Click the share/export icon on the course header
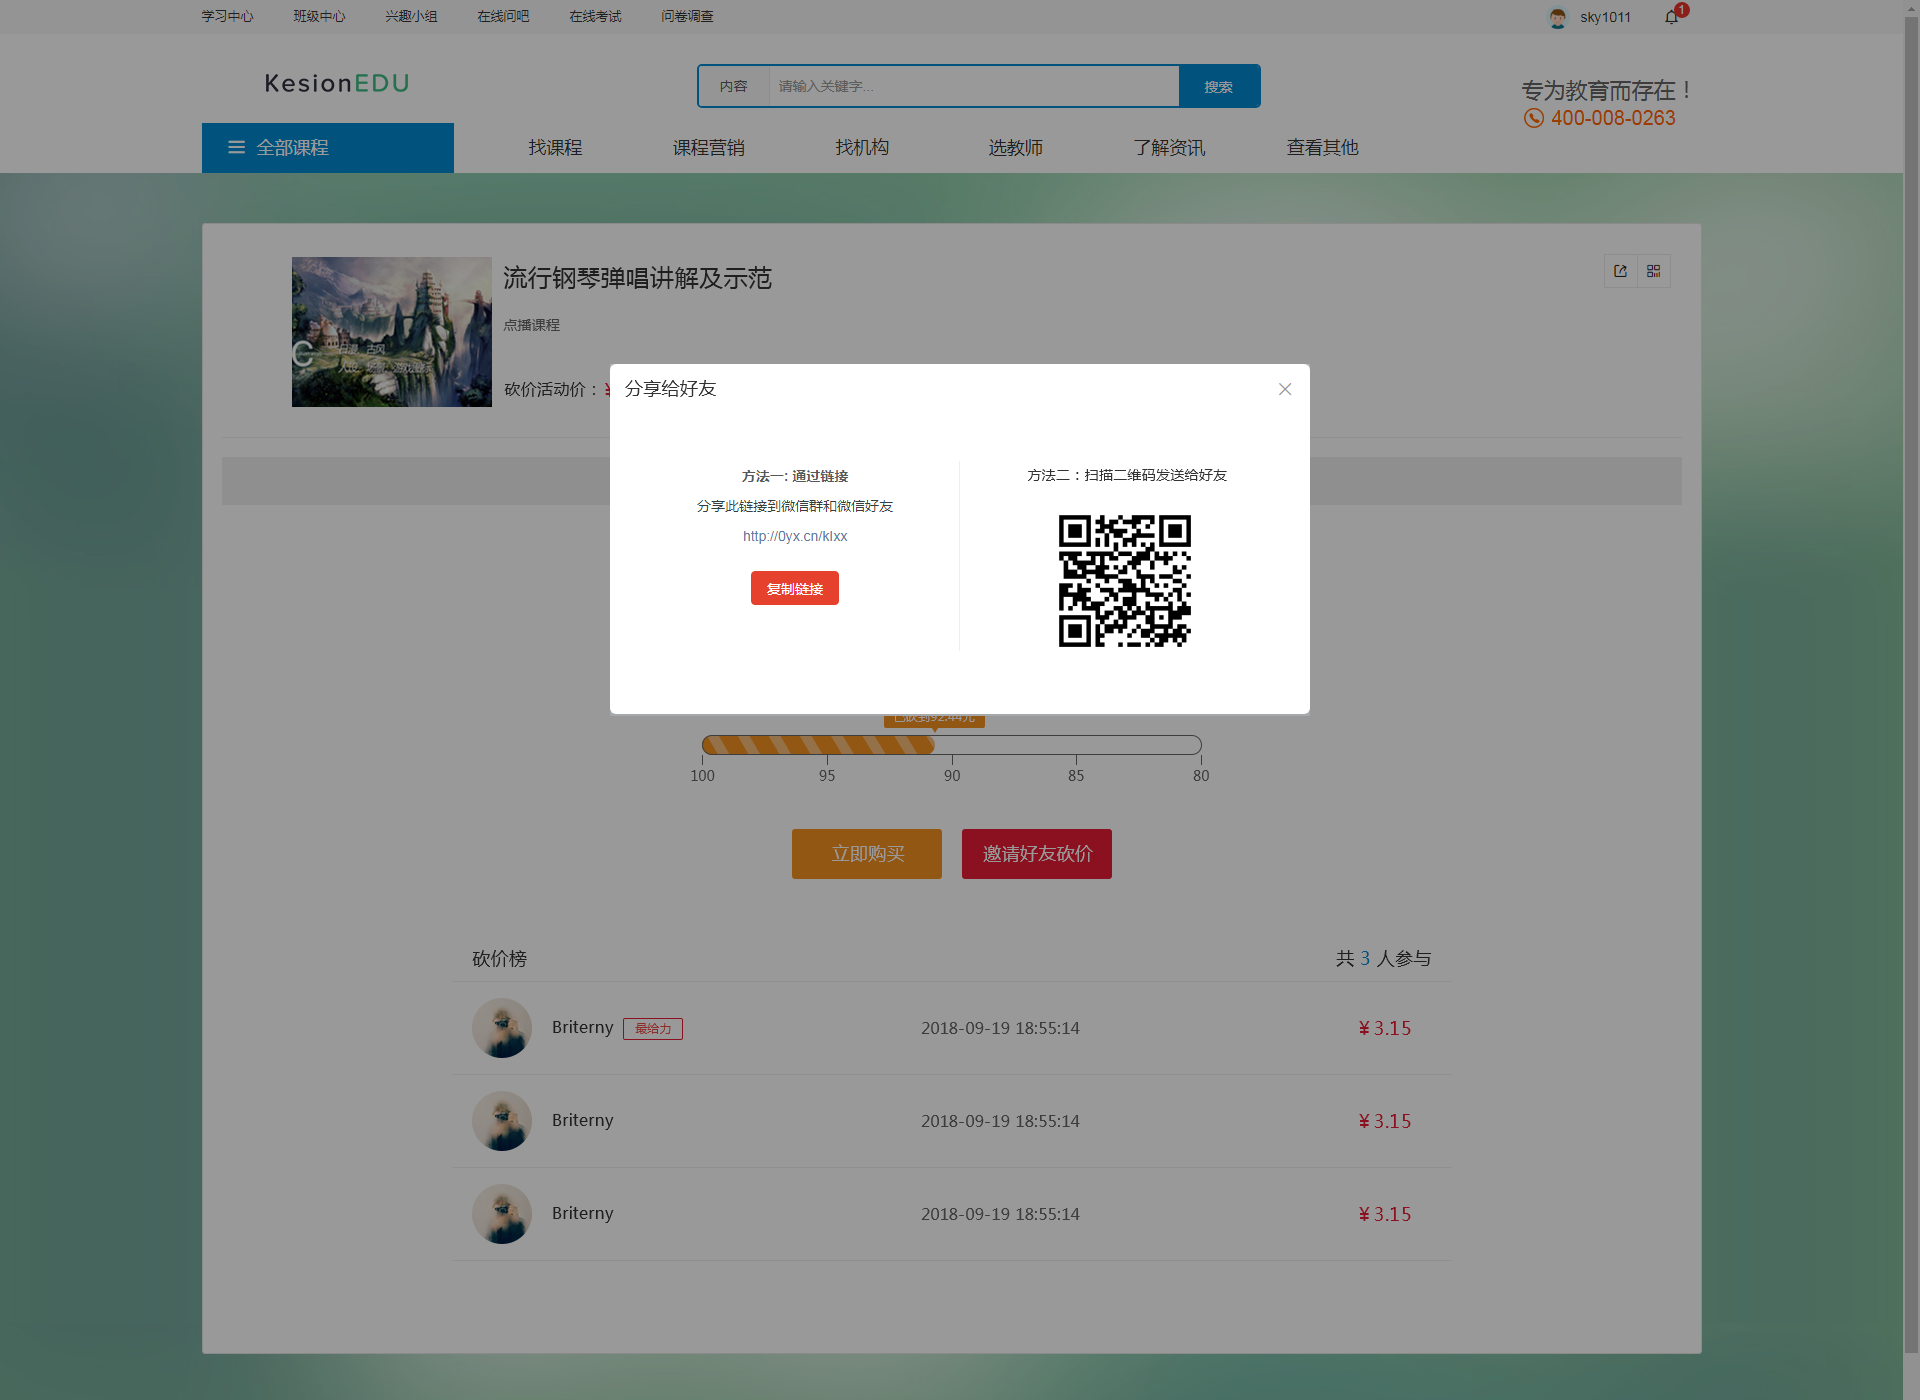Viewport: 1920px width, 1400px height. [1620, 271]
